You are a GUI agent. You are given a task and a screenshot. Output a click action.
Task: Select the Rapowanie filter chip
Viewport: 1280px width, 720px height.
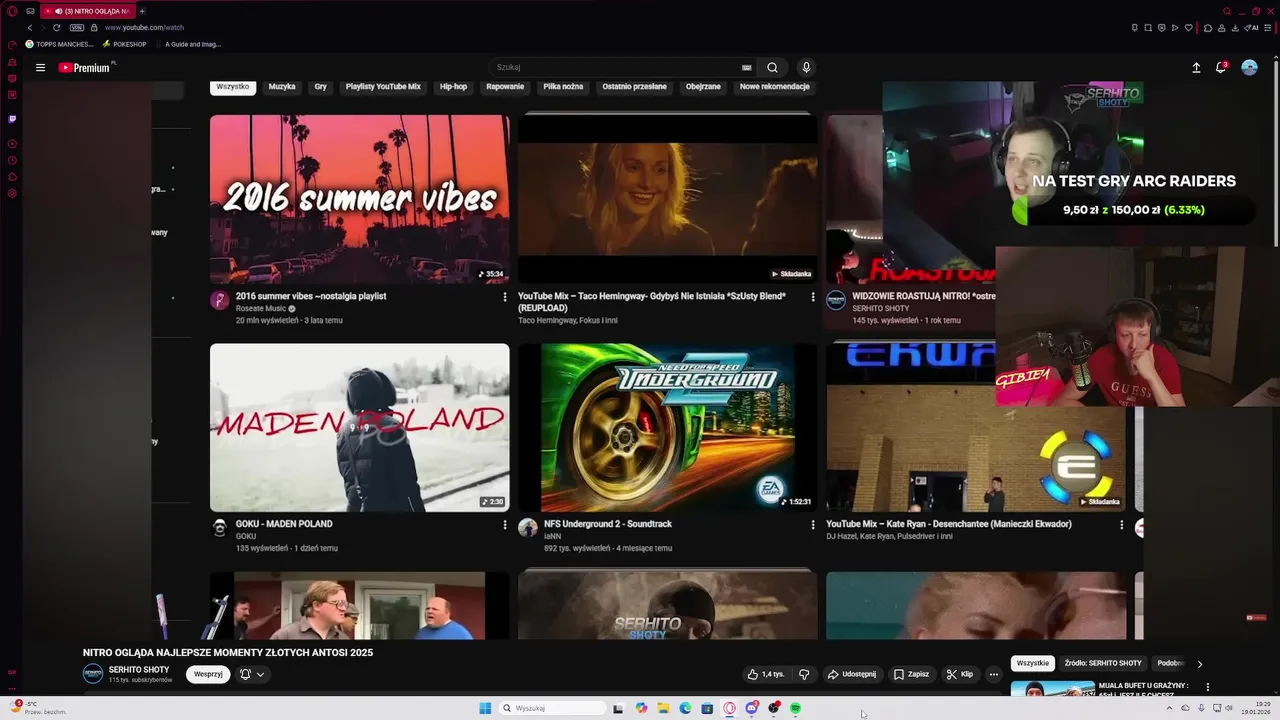(505, 87)
